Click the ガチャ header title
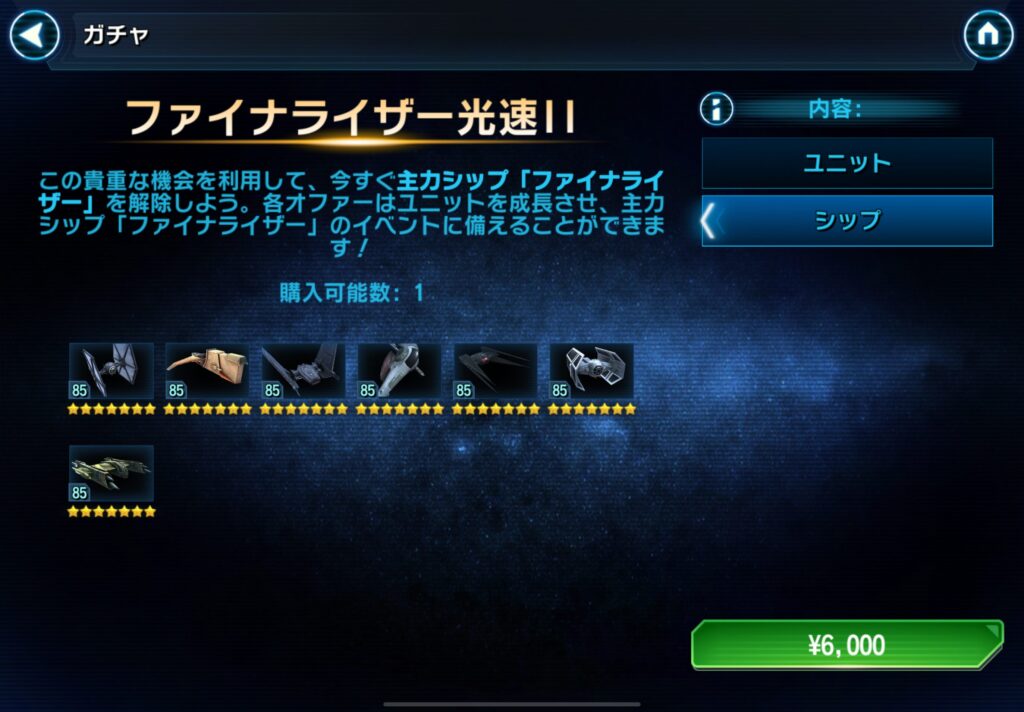 tap(116, 35)
